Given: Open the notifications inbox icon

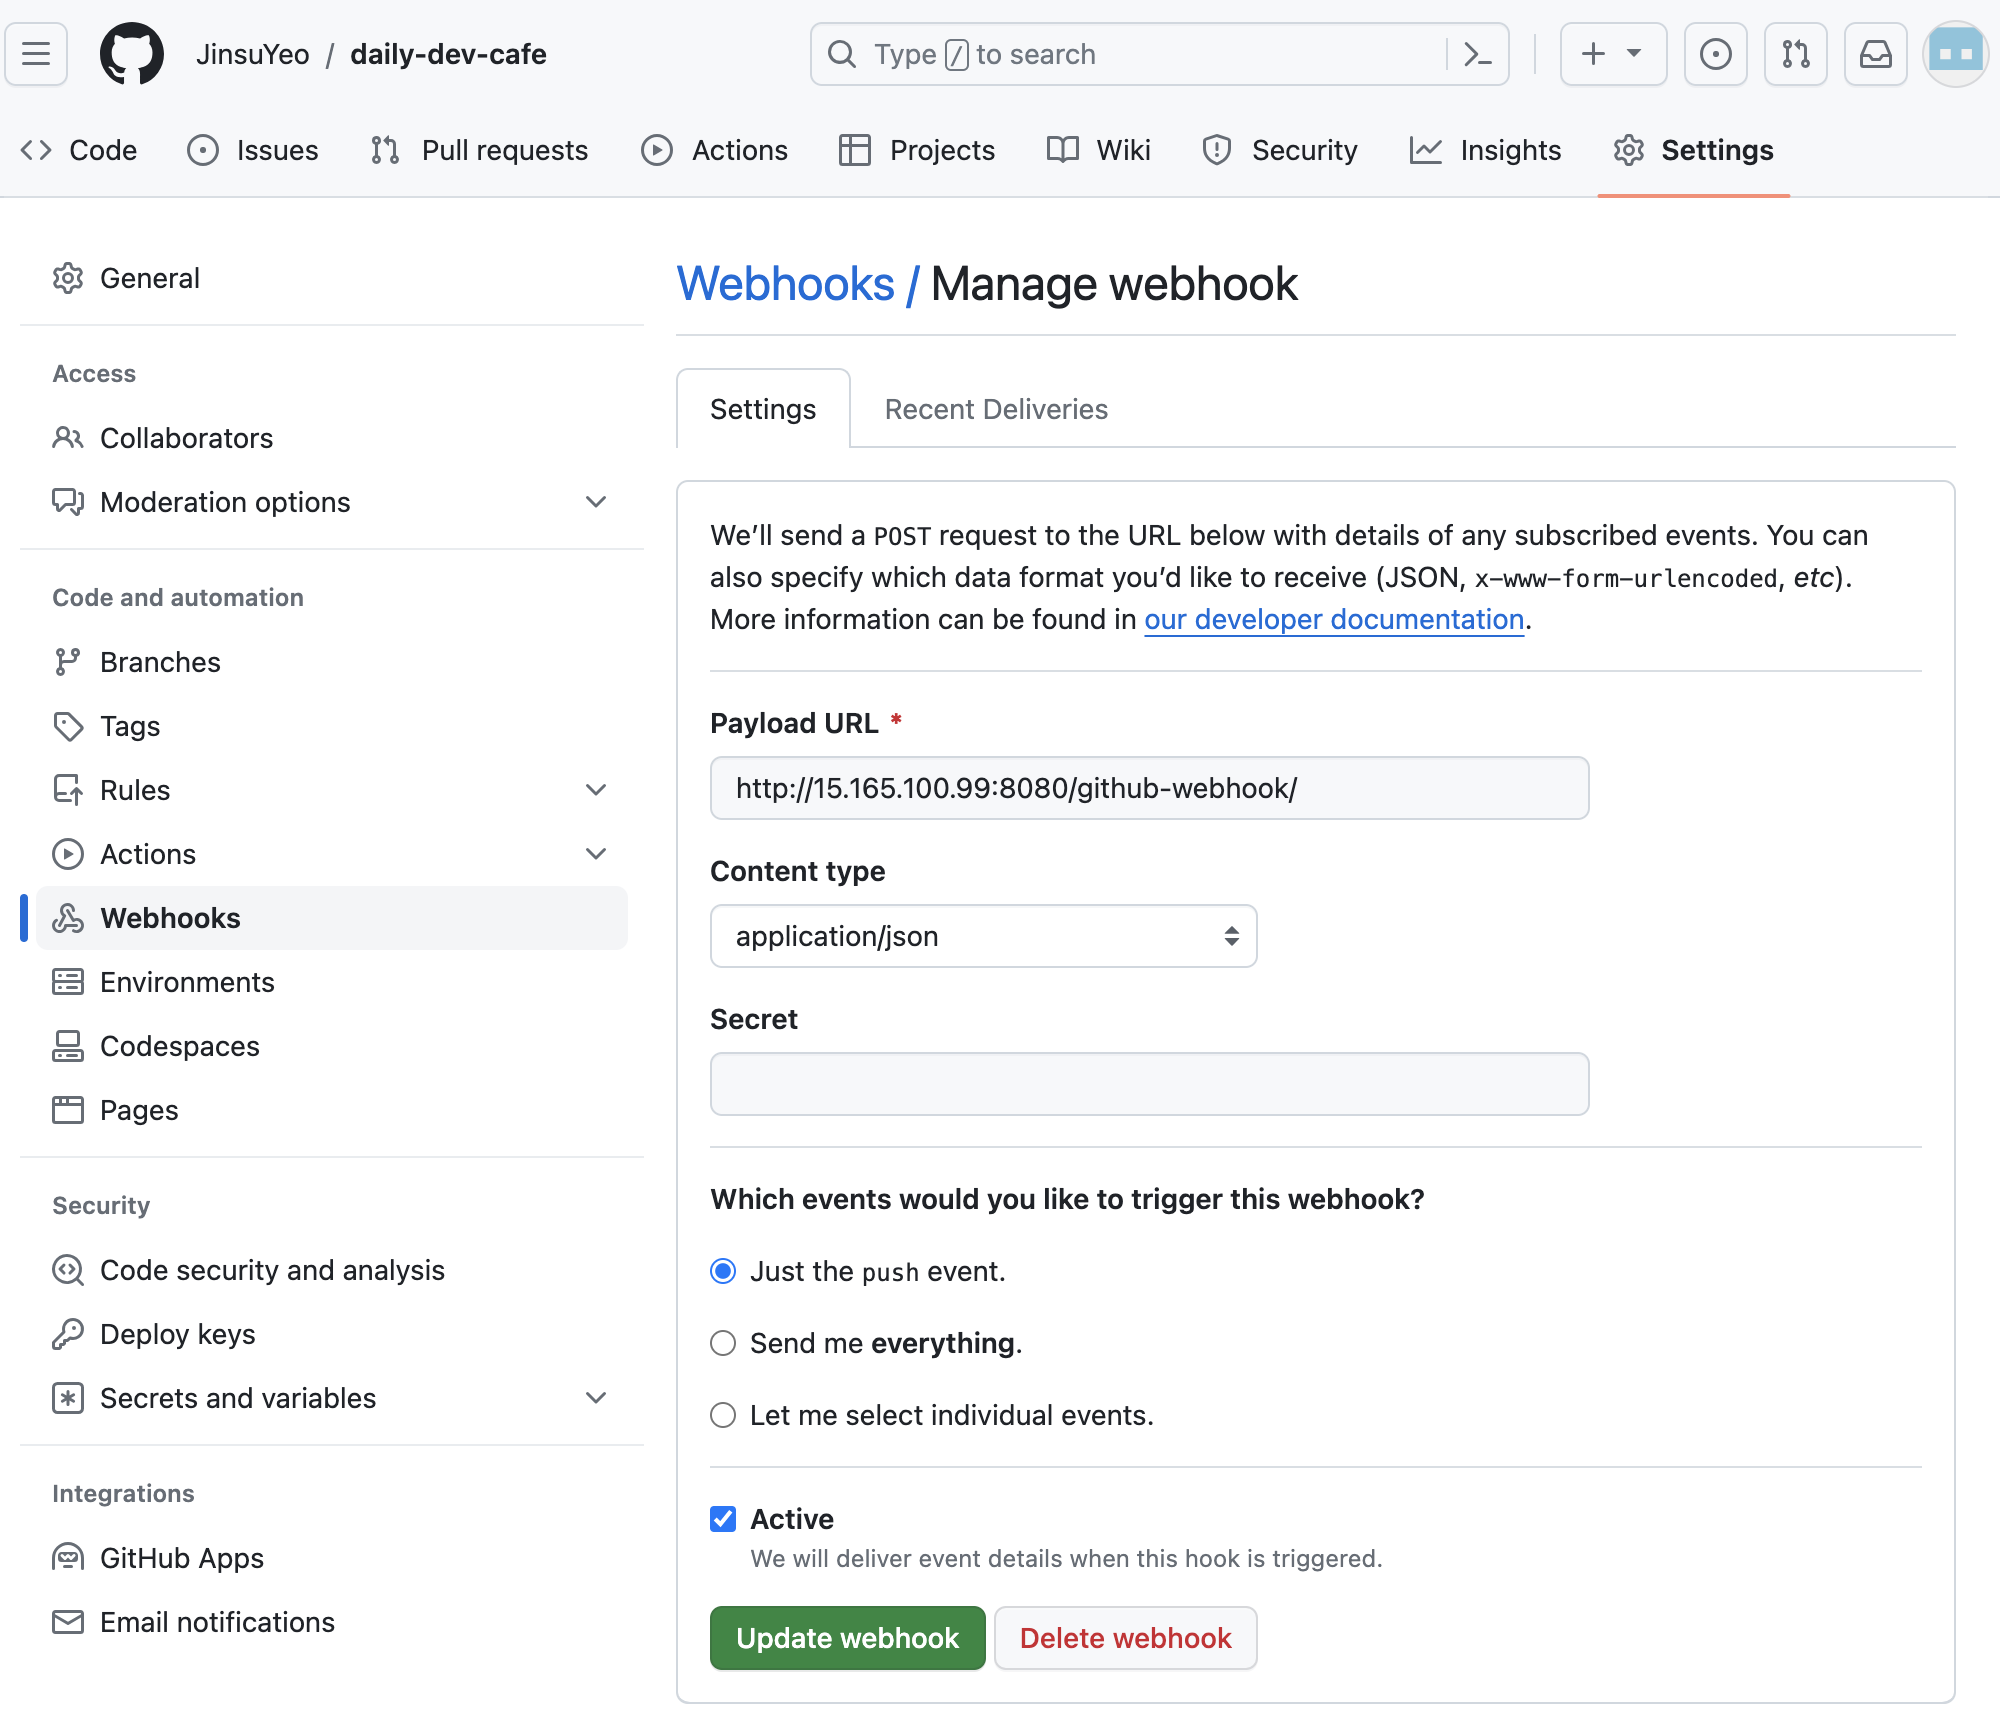Looking at the screenshot, I should (x=1875, y=54).
